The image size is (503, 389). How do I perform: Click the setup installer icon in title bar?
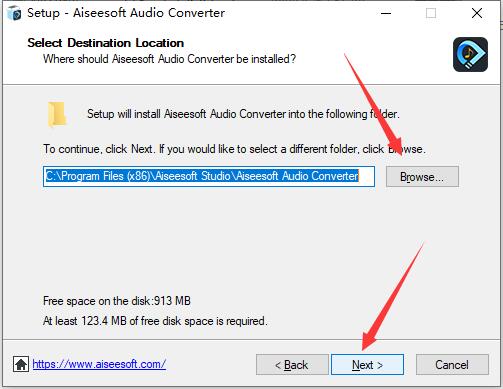coord(14,13)
